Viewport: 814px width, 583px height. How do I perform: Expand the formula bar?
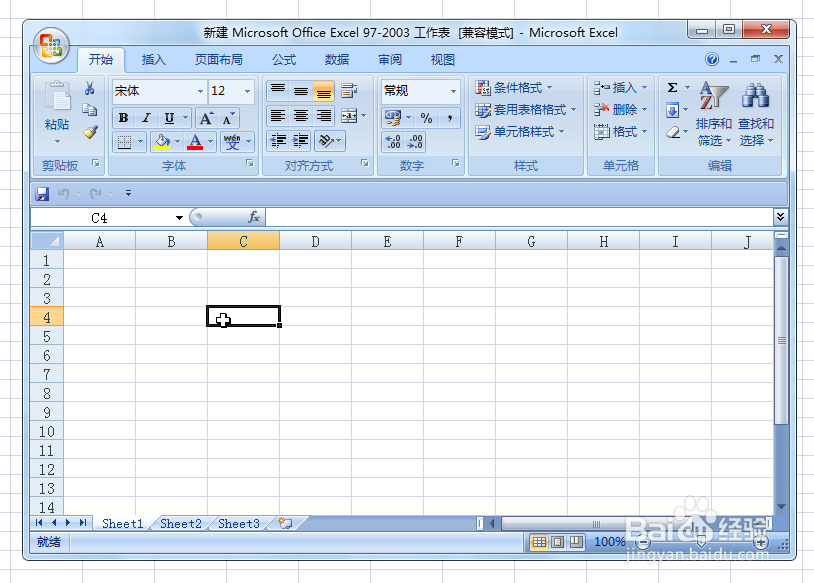click(780, 216)
